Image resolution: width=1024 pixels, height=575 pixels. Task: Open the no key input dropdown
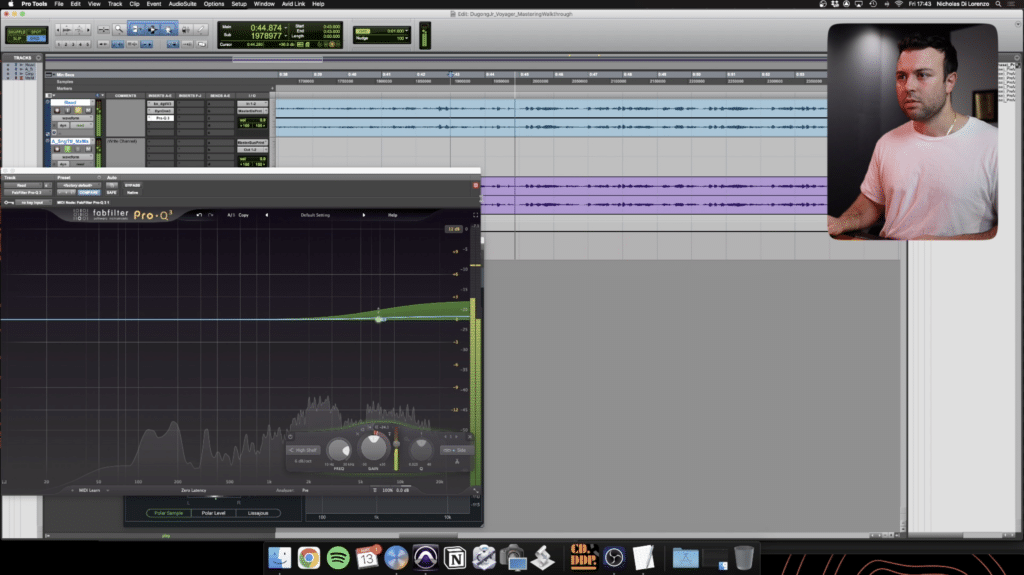click(32, 203)
